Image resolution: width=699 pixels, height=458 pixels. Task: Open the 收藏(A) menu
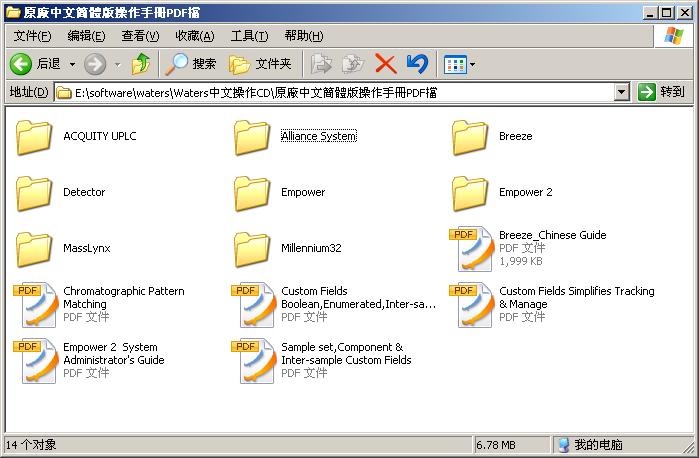click(194, 36)
